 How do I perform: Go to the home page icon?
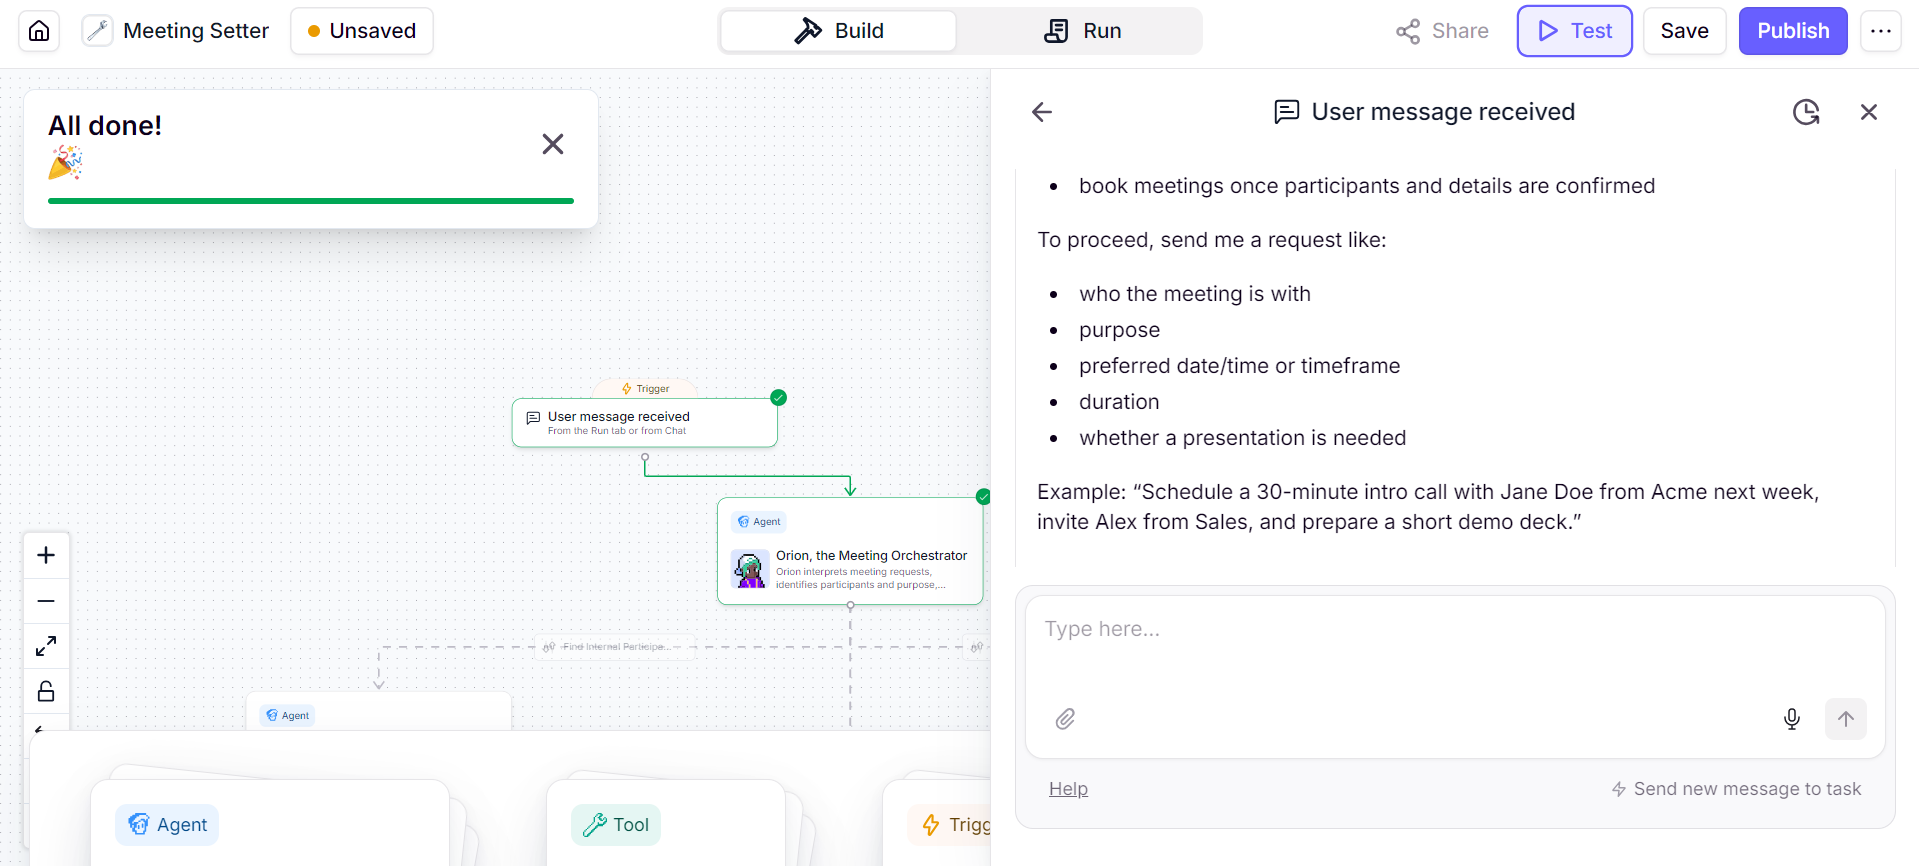coord(39,31)
